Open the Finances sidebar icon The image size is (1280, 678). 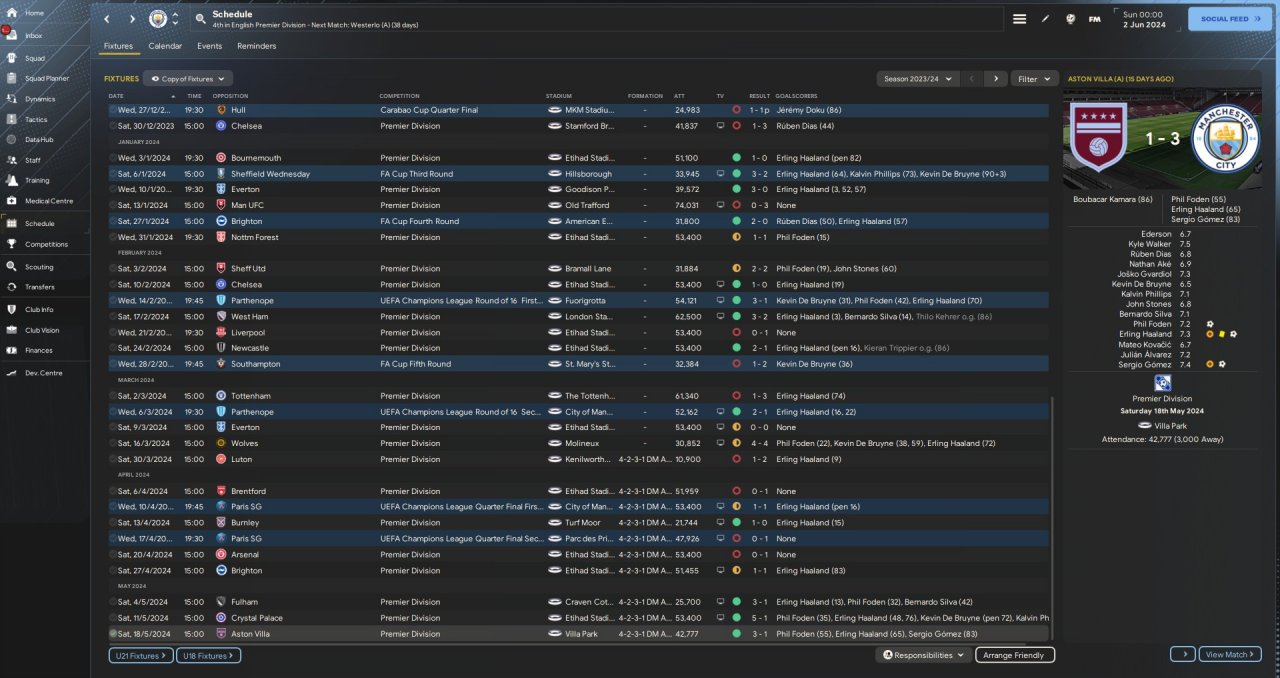tap(11, 351)
